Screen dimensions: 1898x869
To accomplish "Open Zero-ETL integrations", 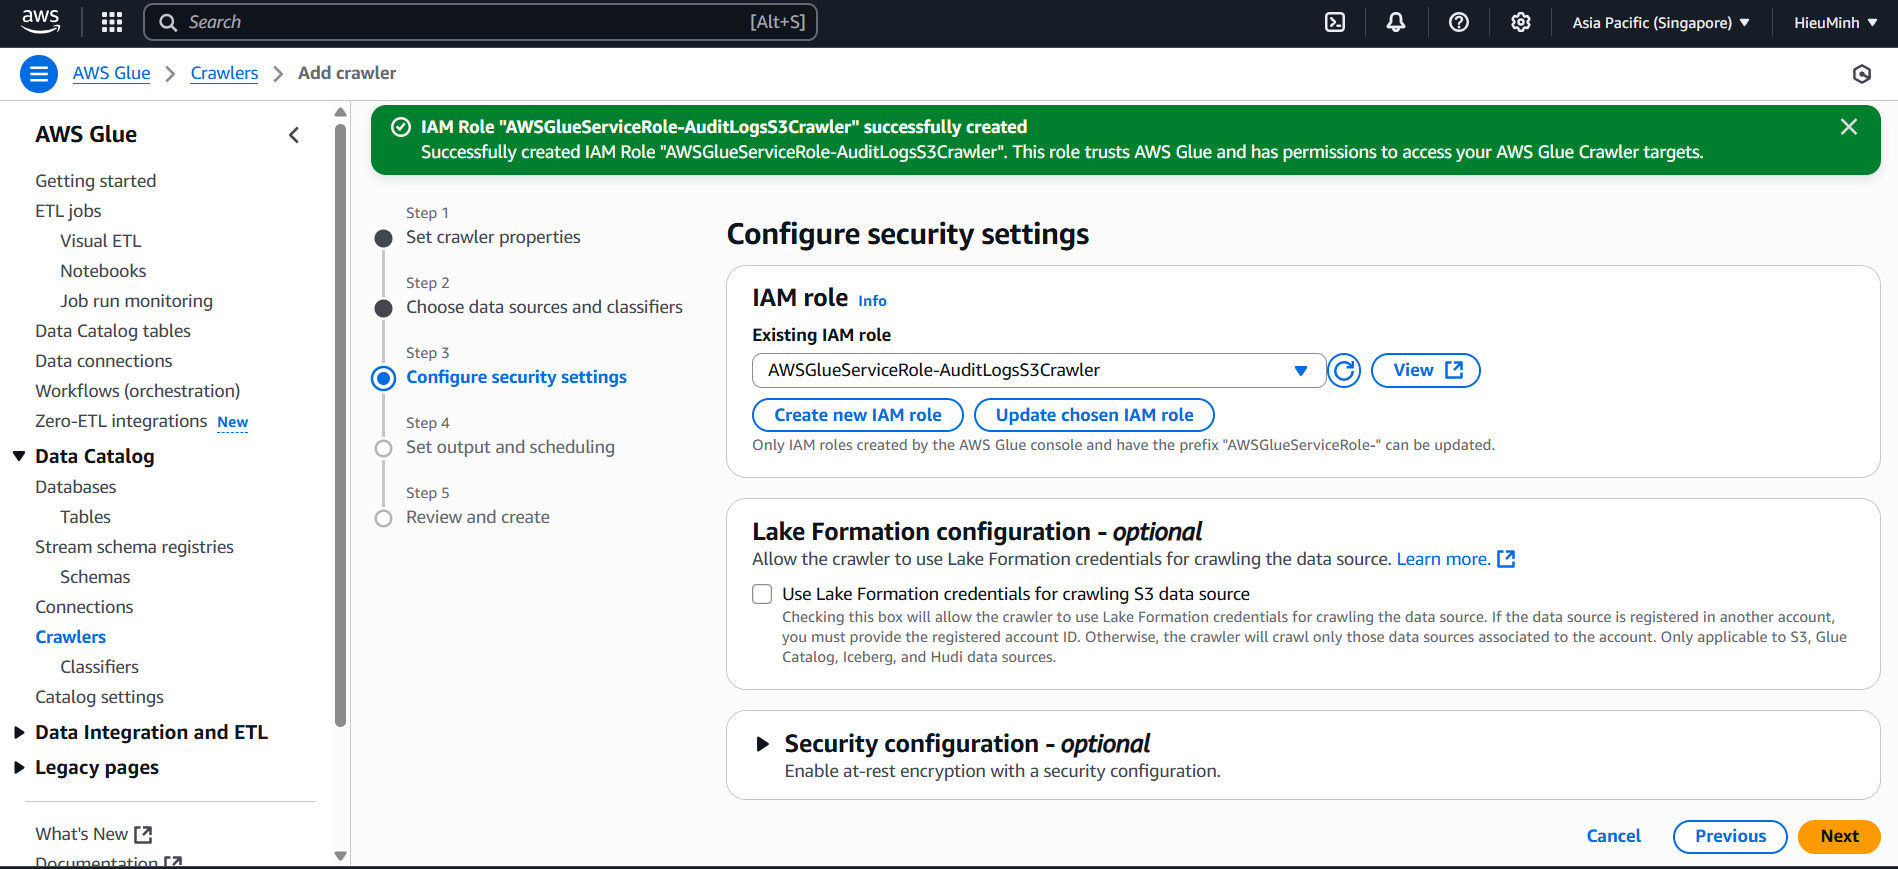I will pos(121,421).
